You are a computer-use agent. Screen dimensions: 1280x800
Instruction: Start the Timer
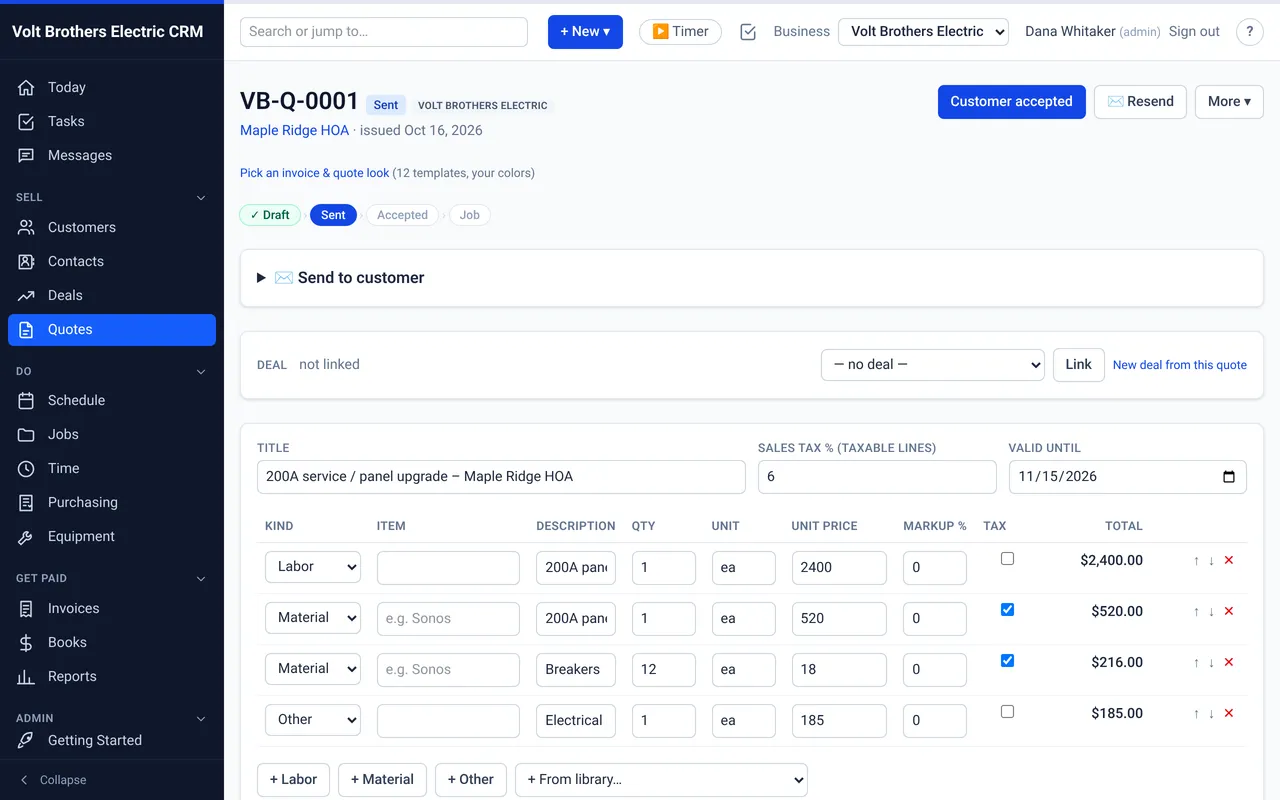[680, 32]
